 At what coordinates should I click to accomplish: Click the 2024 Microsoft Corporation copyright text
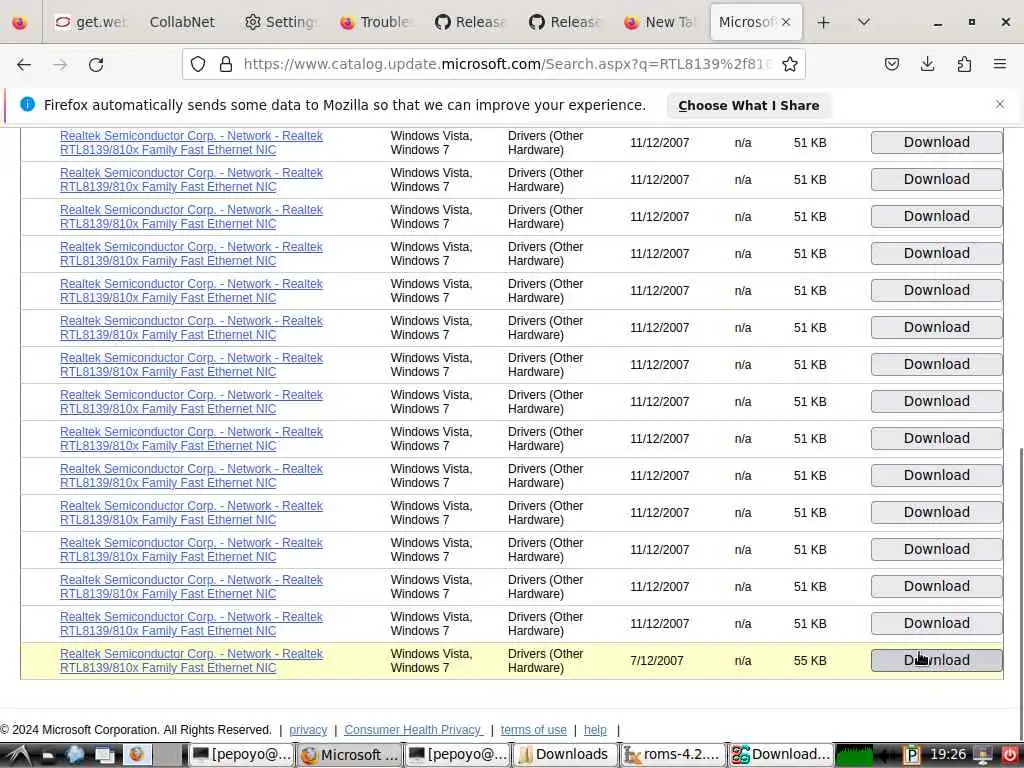pos(136,729)
